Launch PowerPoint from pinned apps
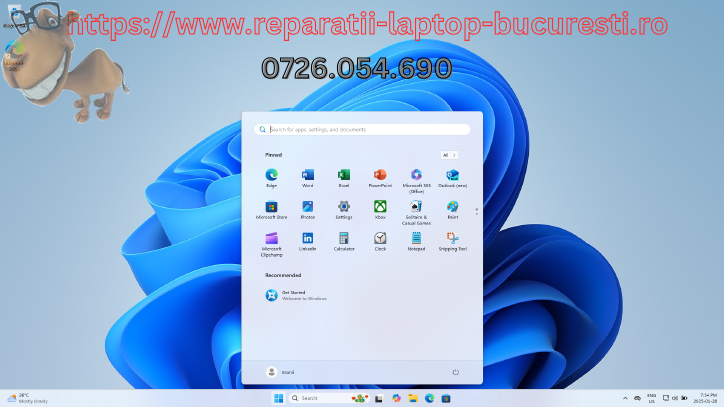724x407 pixels. pos(380,176)
